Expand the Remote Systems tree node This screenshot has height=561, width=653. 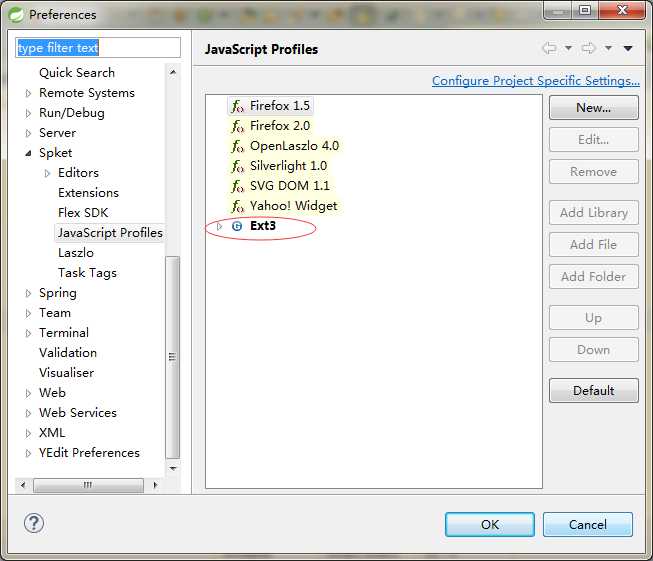click(x=28, y=93)
